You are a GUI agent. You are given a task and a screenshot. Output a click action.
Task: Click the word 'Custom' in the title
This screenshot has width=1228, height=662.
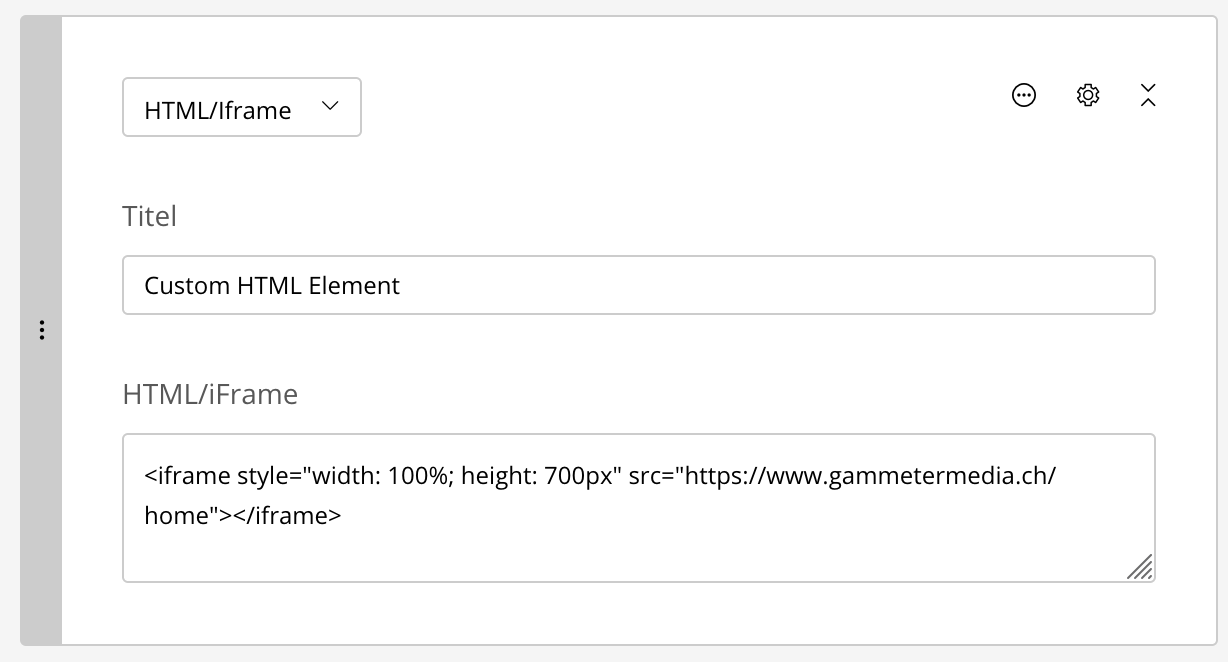coord(187,286)
